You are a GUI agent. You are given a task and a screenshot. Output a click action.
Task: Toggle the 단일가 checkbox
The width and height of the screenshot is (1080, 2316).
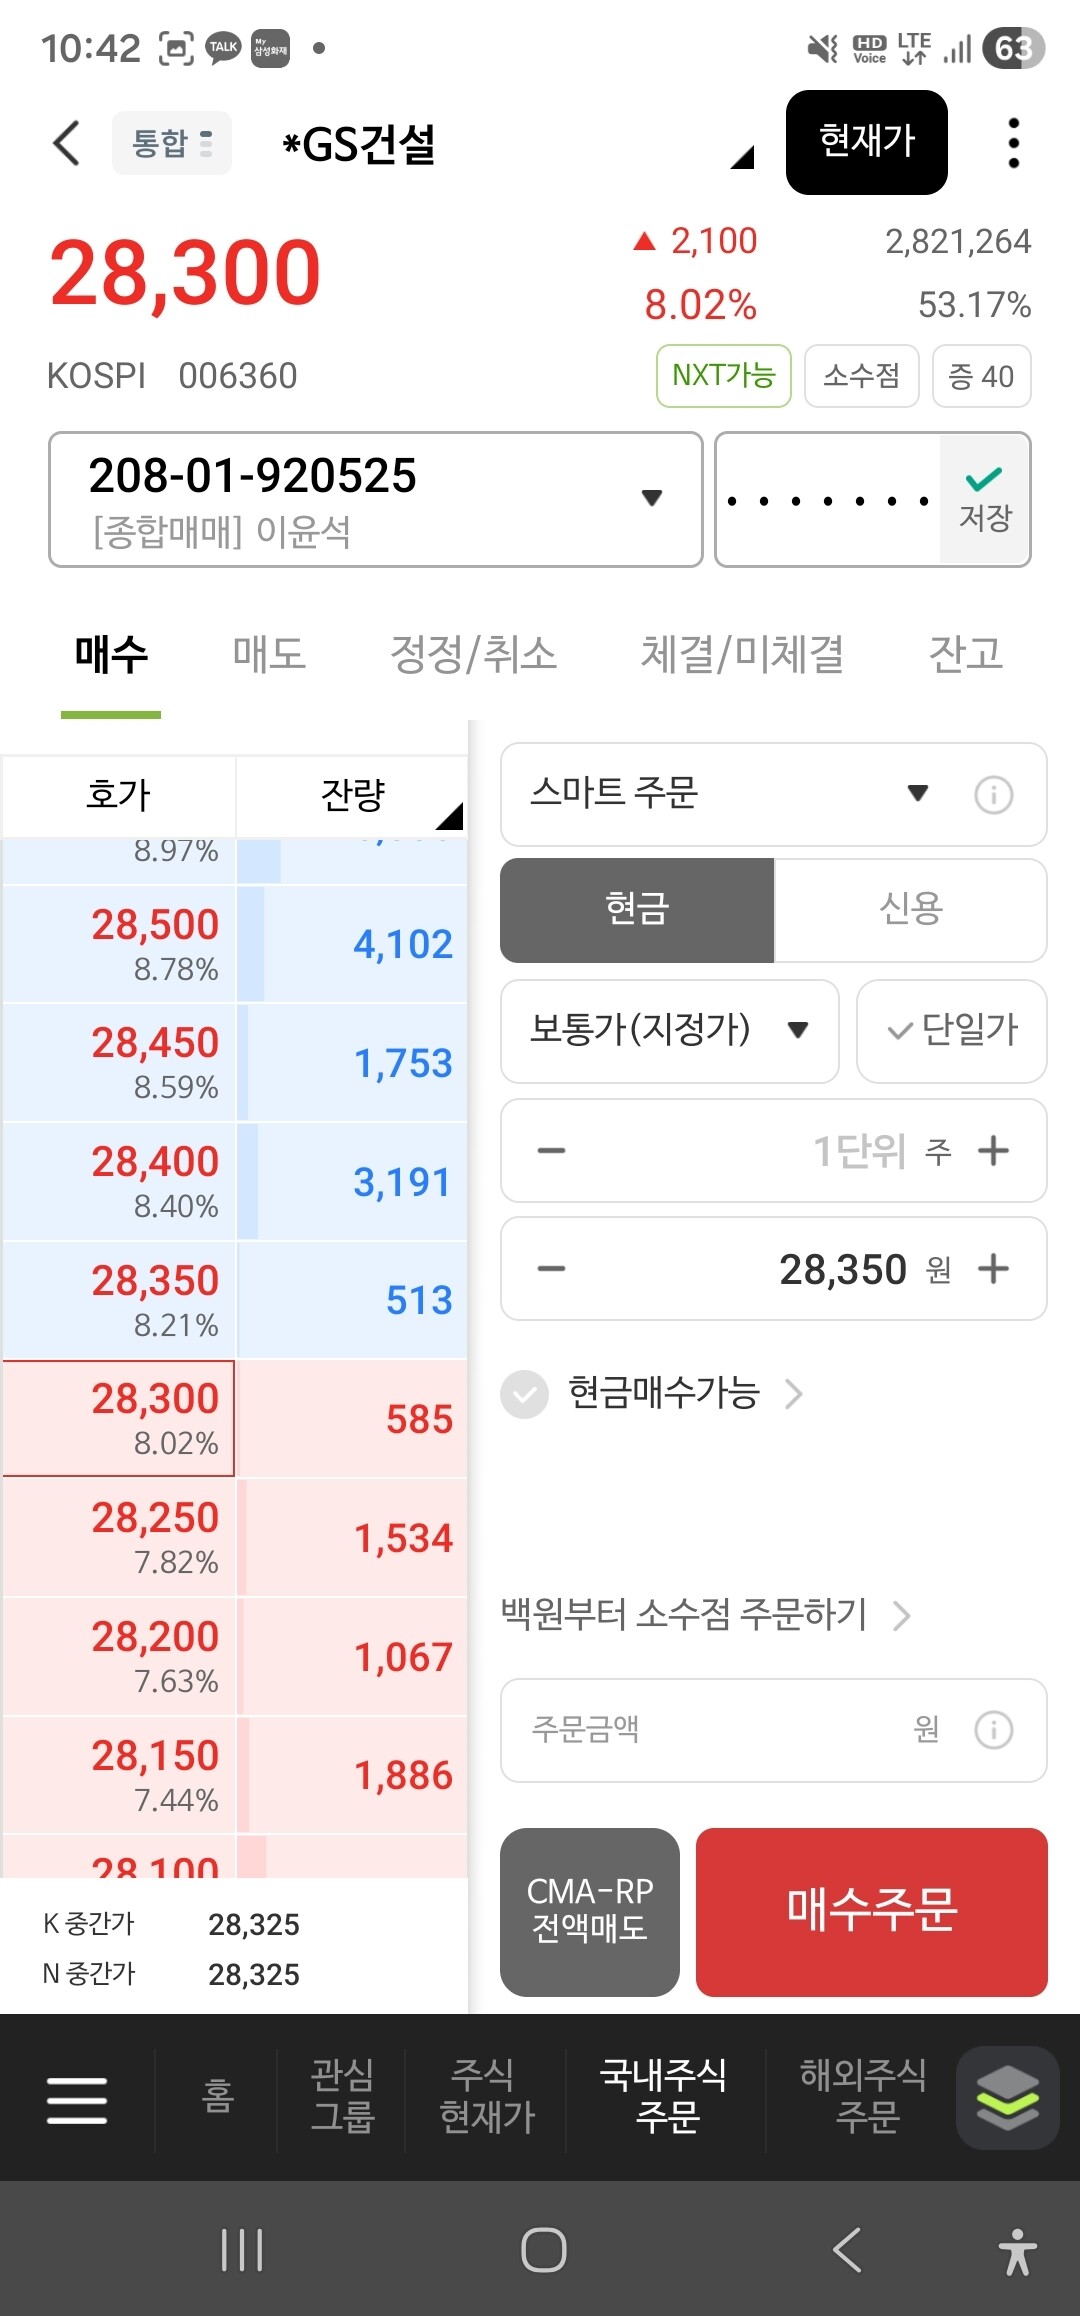tap(952, 1030)
